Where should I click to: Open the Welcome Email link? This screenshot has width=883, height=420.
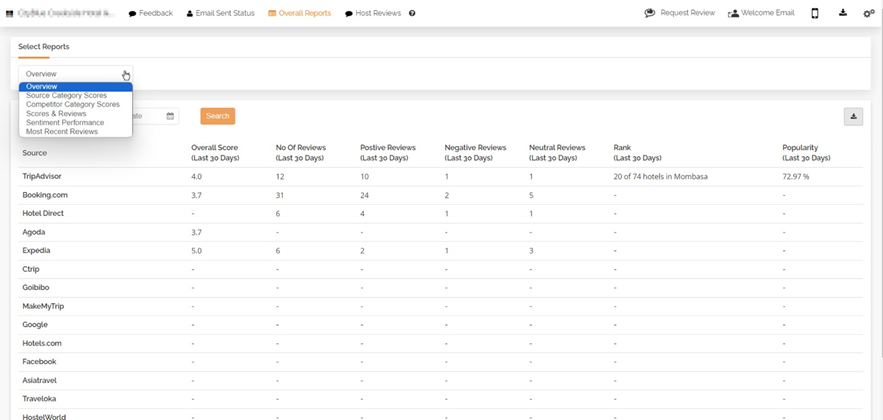(x=761, y=13)
